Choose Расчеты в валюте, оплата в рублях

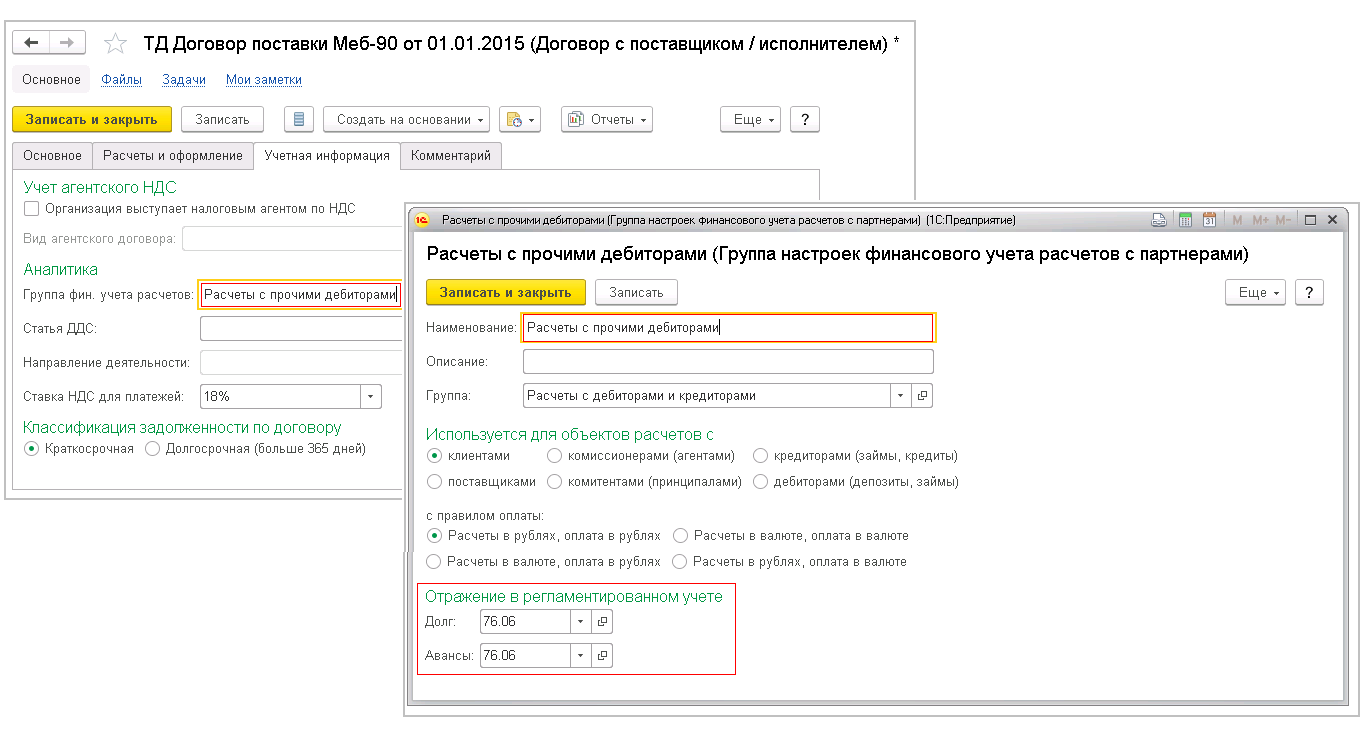(x=434, y=562)
